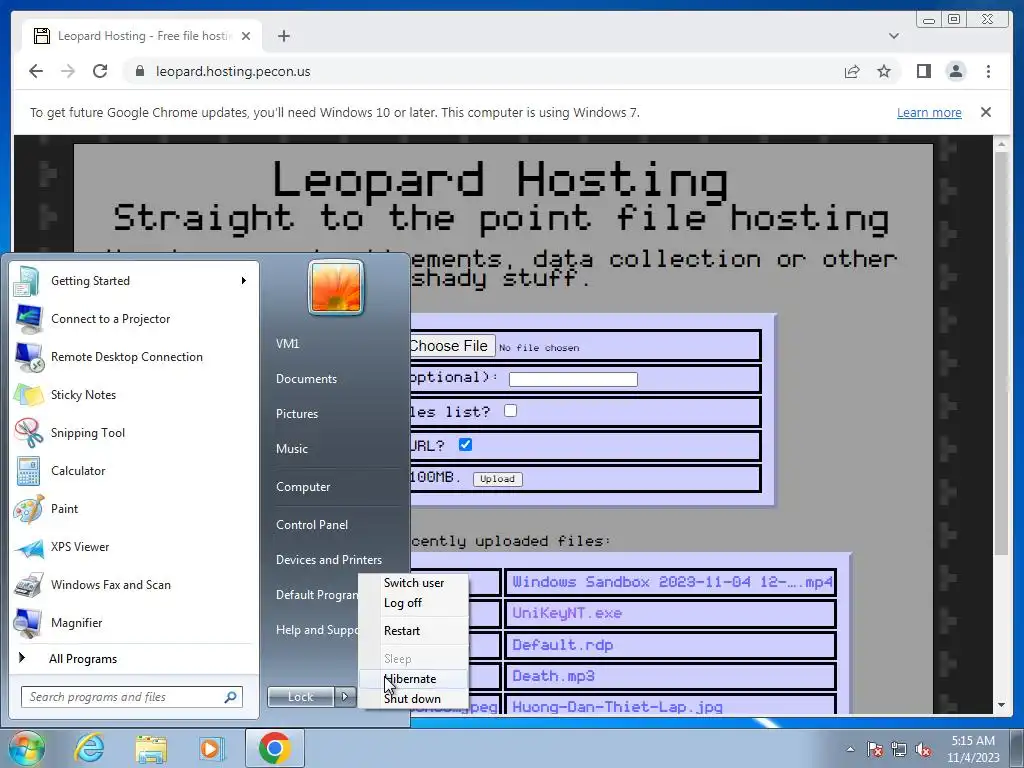Image resolution: width=1024 pixels, height=768 pixels.
Task: Open the Default.rdp file link
Action: 562,645
